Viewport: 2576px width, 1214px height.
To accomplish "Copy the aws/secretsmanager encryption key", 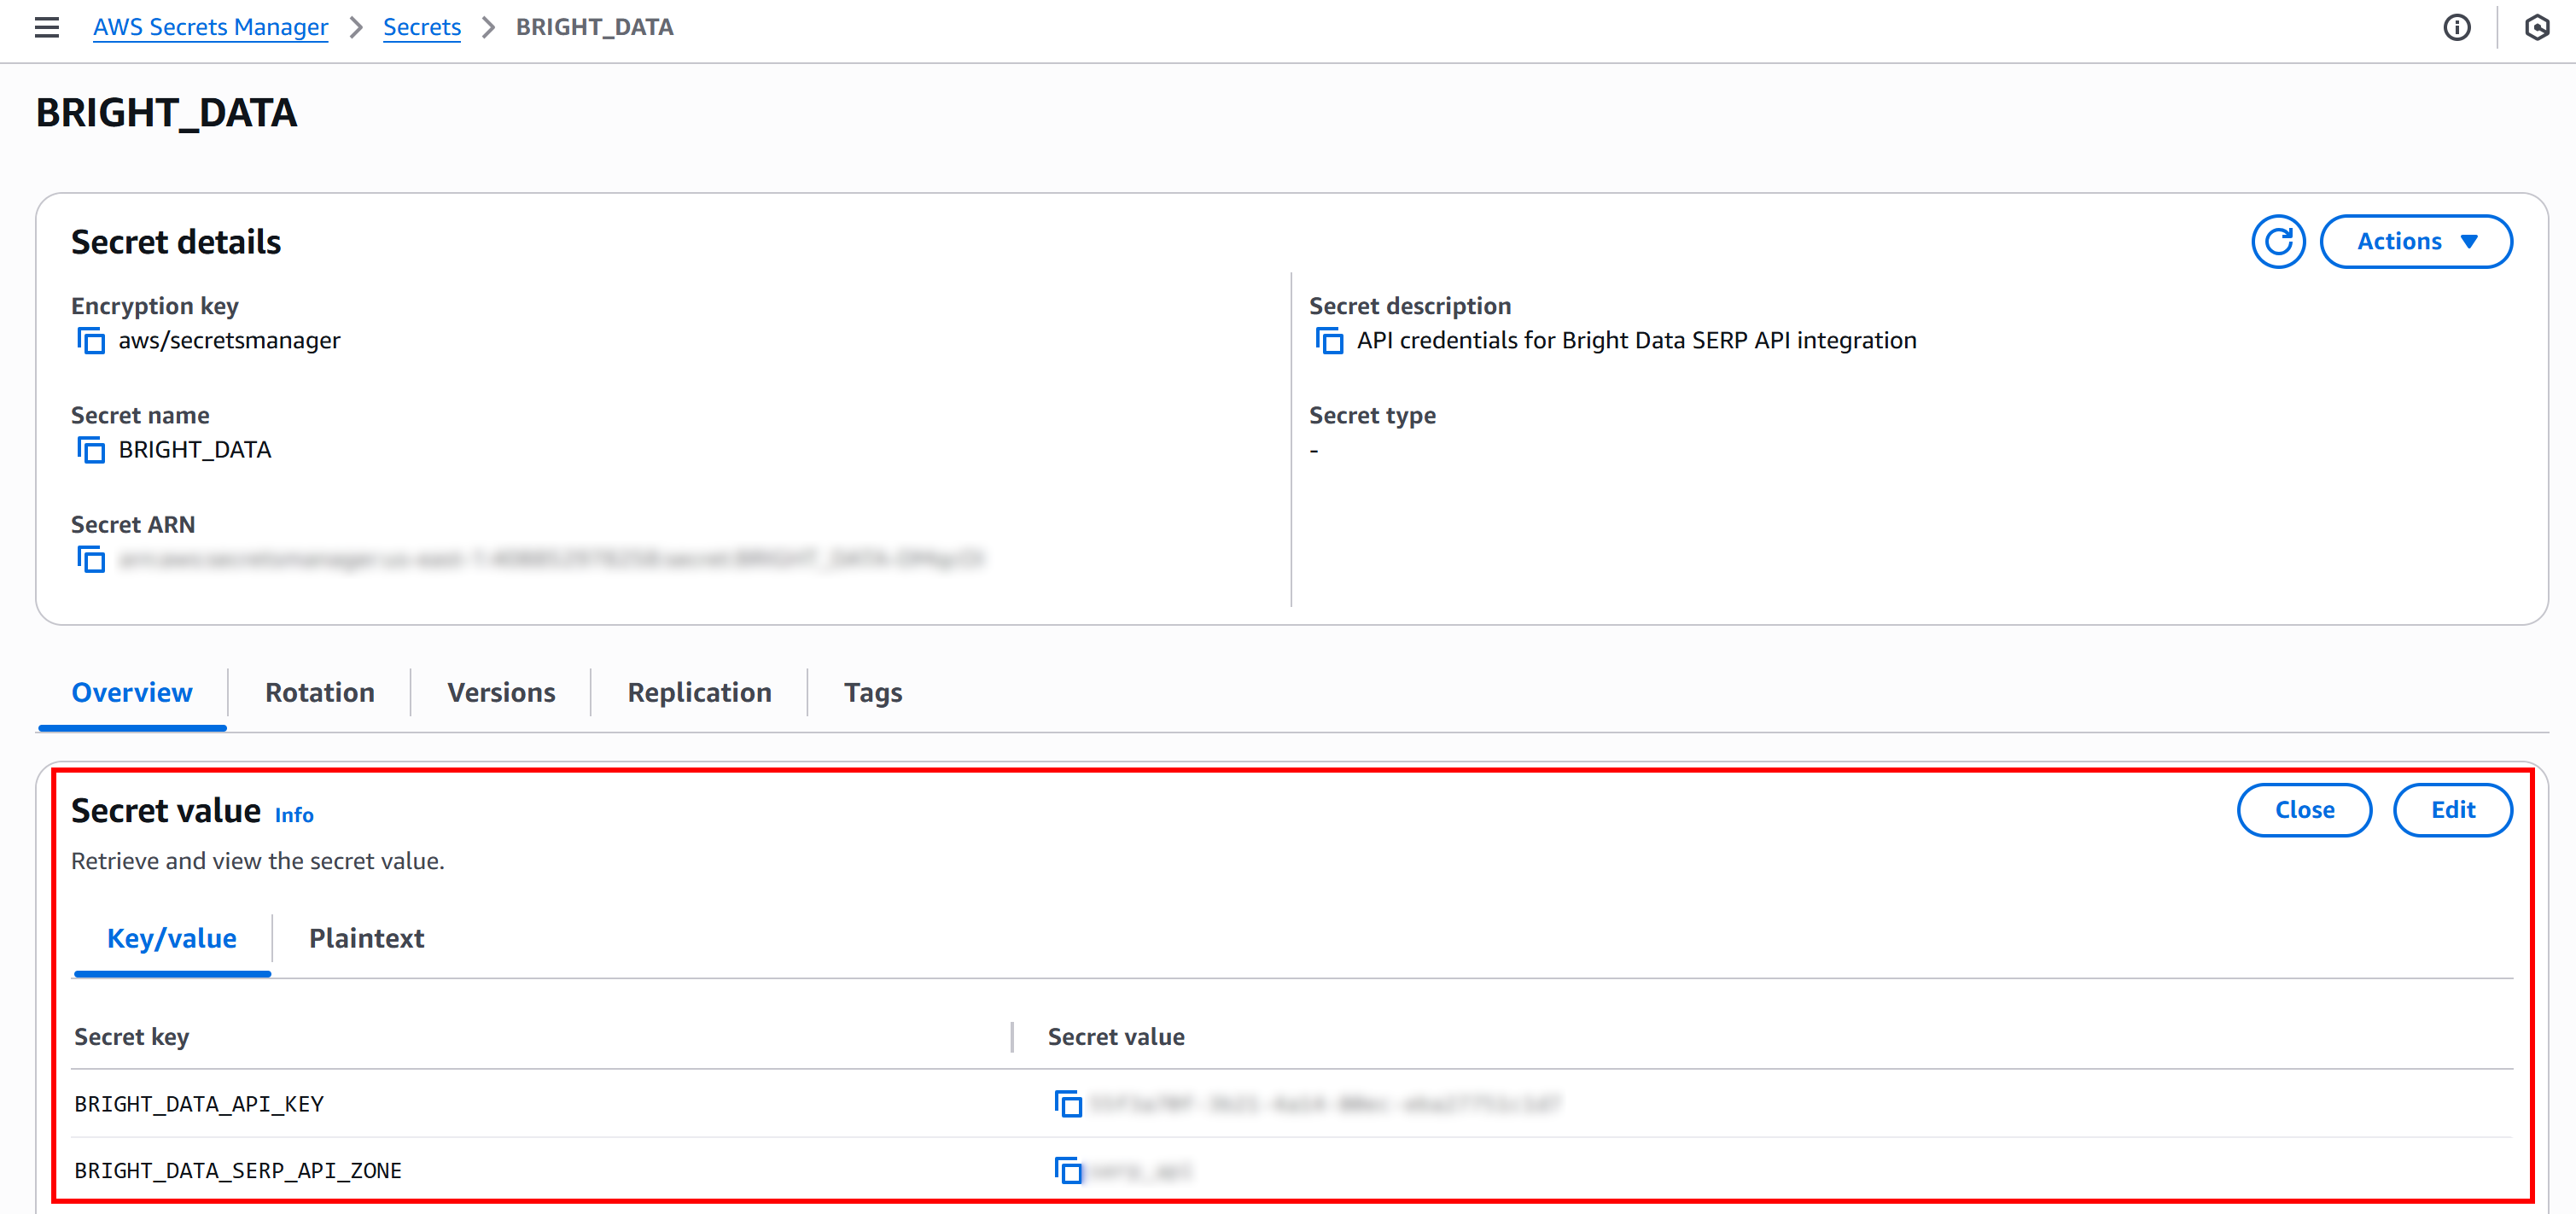I will pyautogui.click(x=91, y=340).
